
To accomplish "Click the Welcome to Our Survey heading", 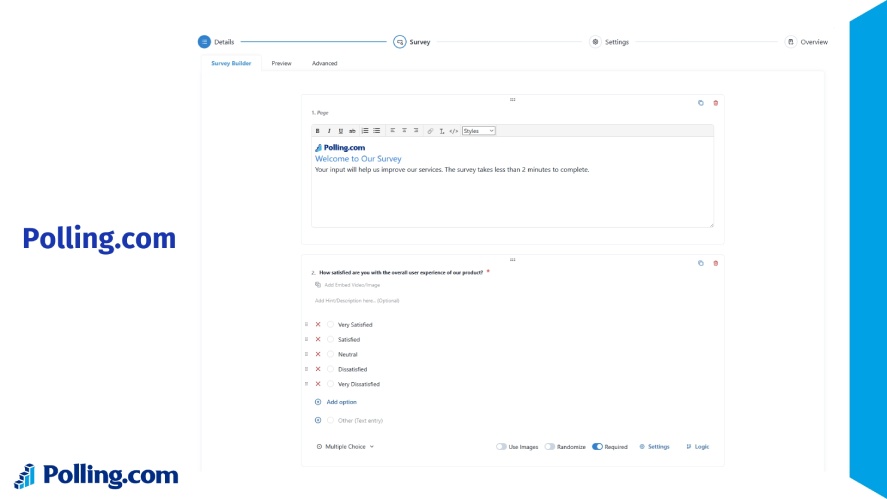I will pos(358,159).
